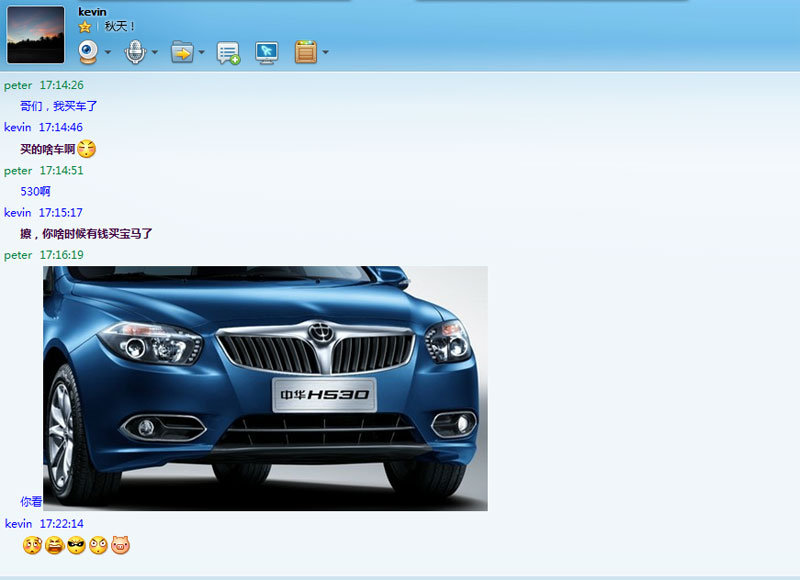Start a video call with webcam icon
The width and height of the screenshot is (800, 580).
click(x=88, y=52)
